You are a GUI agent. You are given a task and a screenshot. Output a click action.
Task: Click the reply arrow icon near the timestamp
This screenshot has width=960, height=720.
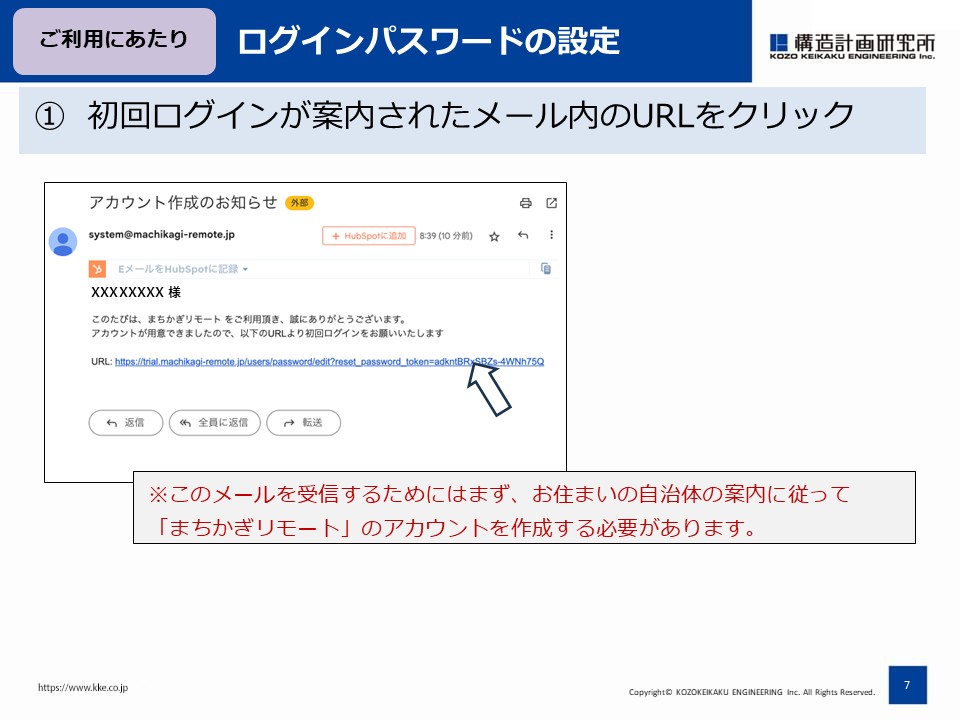[x=523, y=236]
